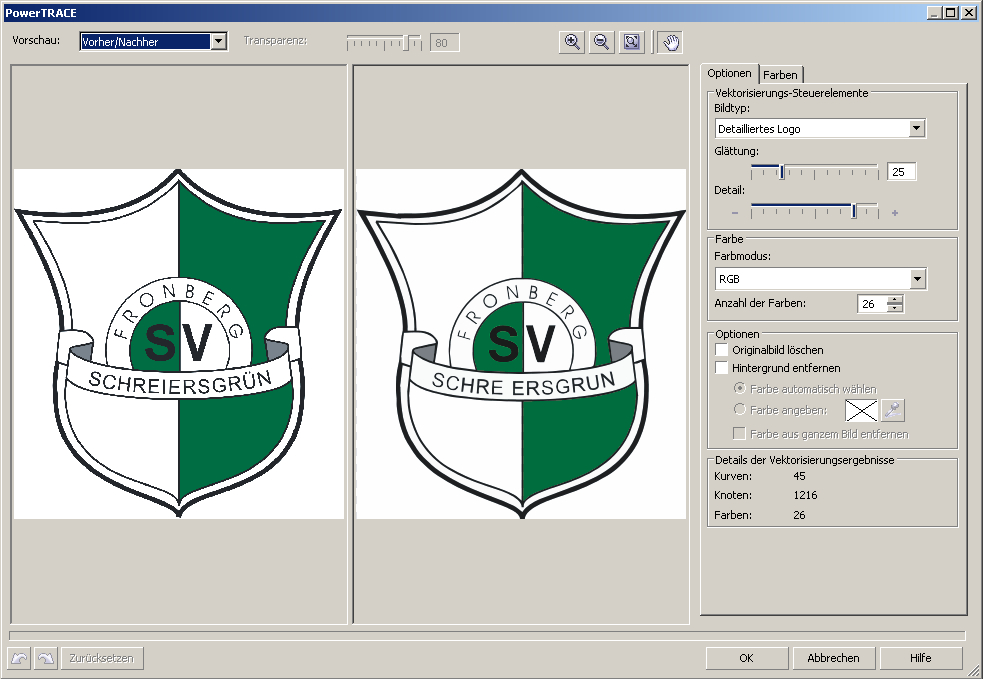Viewport: 984px width, 680px height.
Task: Click the Transparenz value field 80
Action: coord(444,43)
